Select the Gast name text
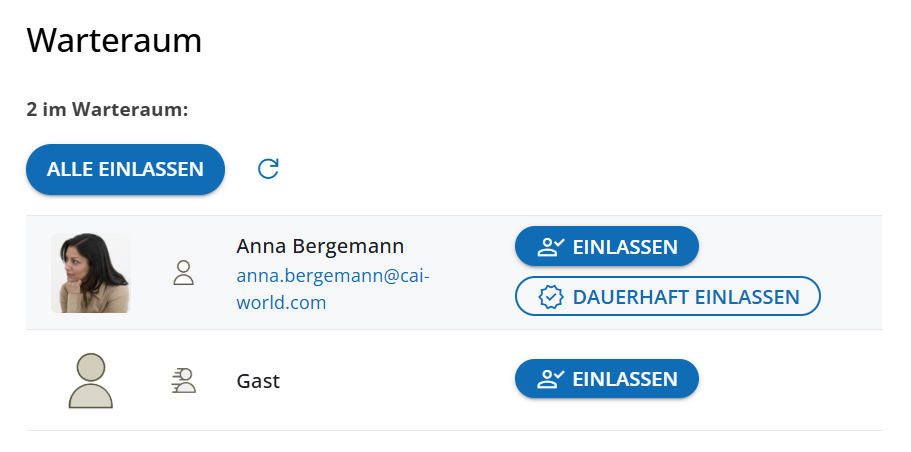This screenshot has width=911, height=452. pyautogui.click(x=258, y=381)
